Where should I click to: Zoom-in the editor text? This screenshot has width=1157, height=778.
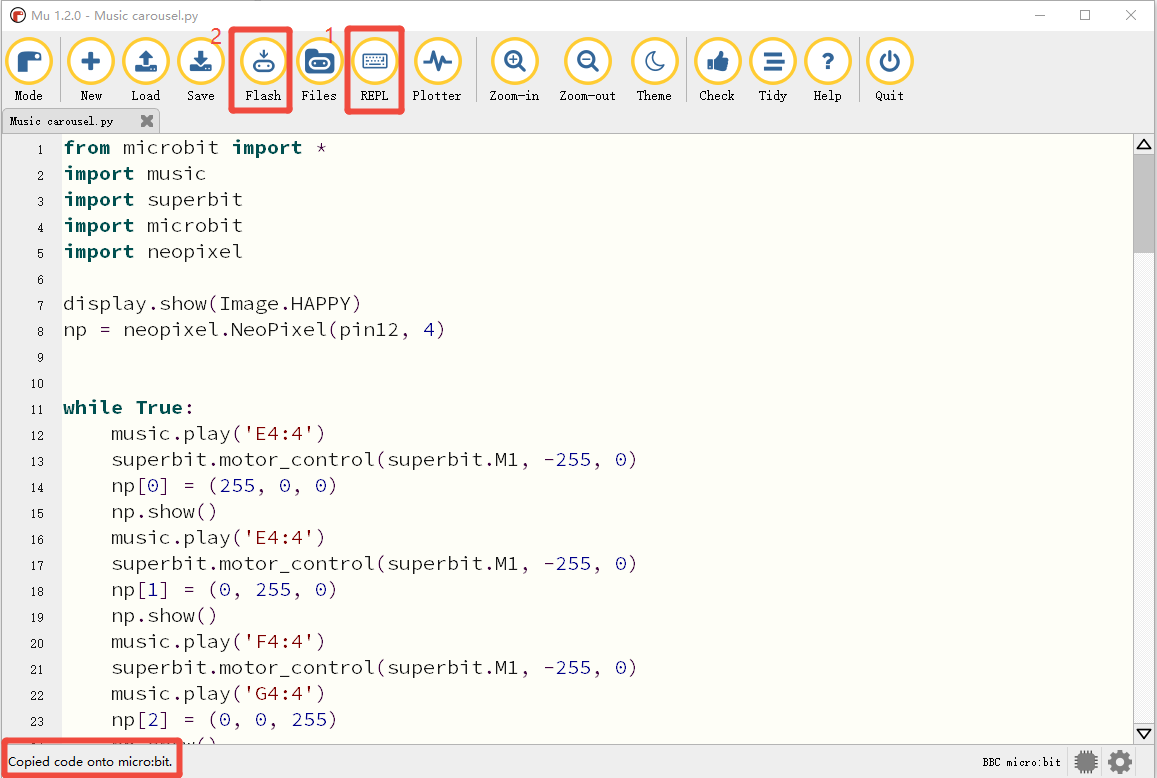pos(514,70)
